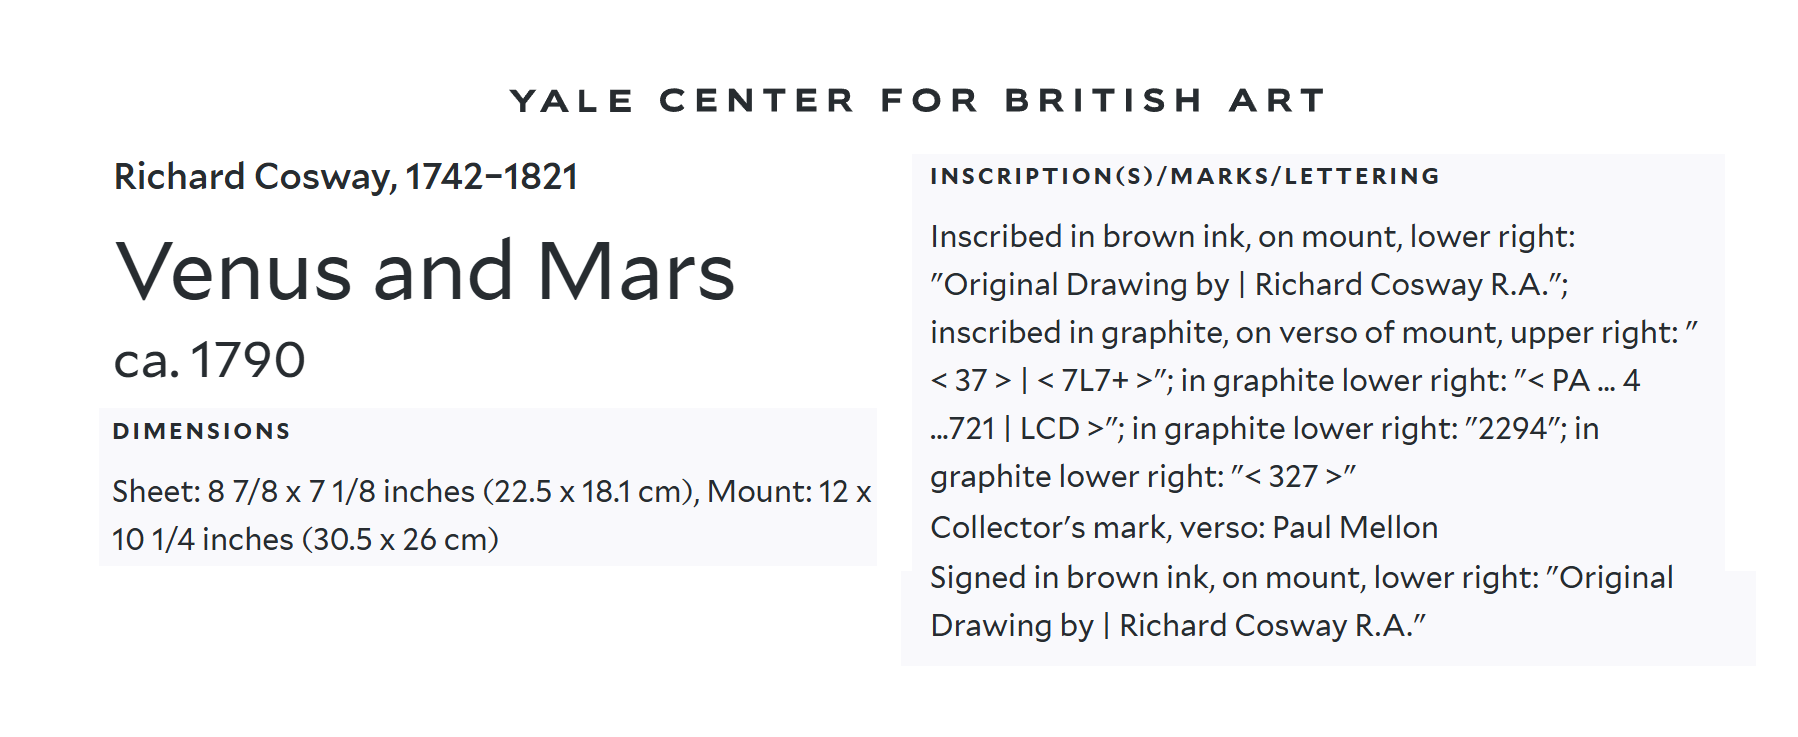Click the Sheet 8 7/8 x 7 1/8 inches text
Viewport: 1798px width, 737px height.
[293, 492]
